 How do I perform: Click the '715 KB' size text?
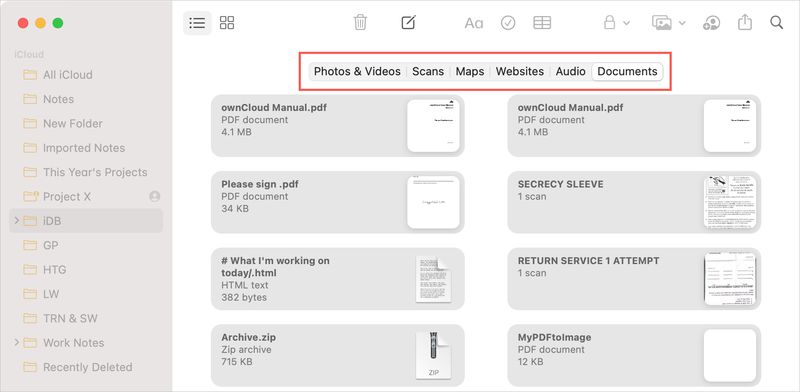pyautogui.click(x=237, y=362)
